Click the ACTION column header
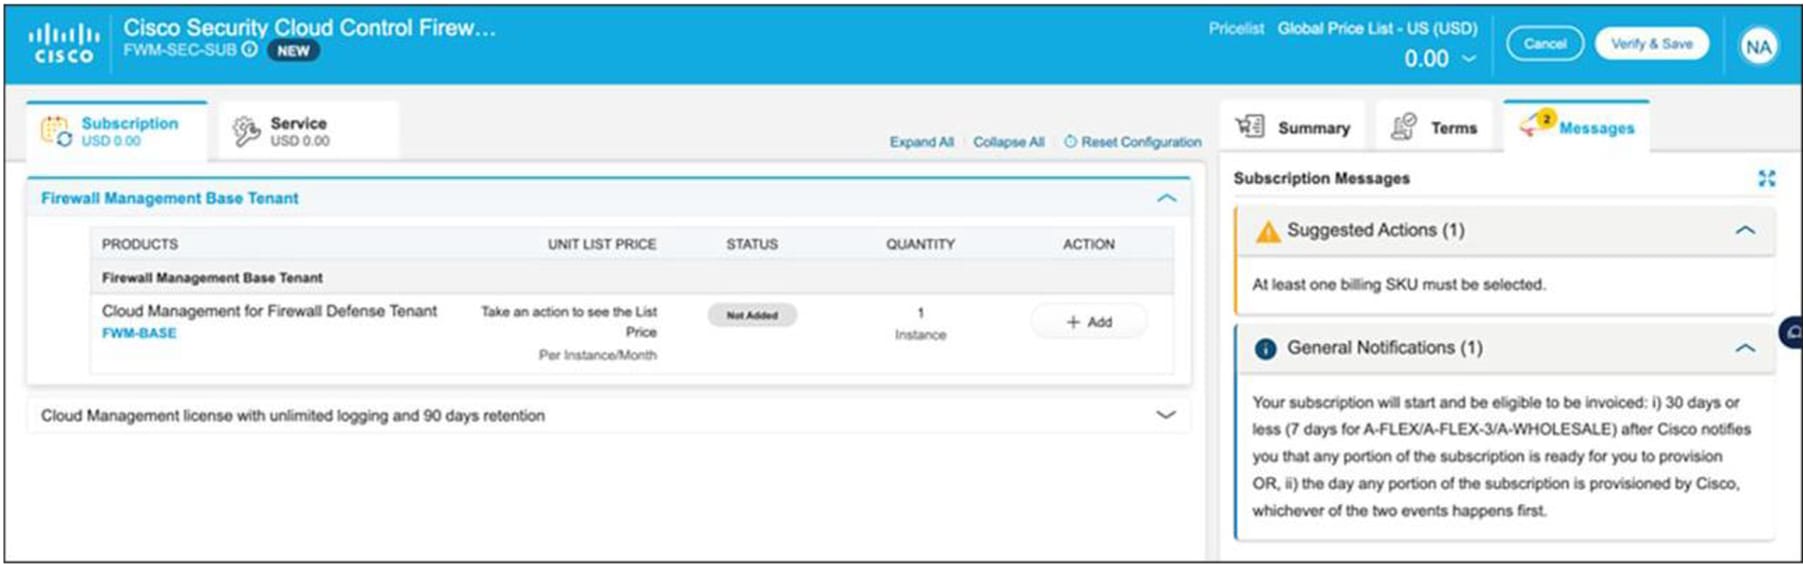Screen dimensions: 1806x567 1088,244
